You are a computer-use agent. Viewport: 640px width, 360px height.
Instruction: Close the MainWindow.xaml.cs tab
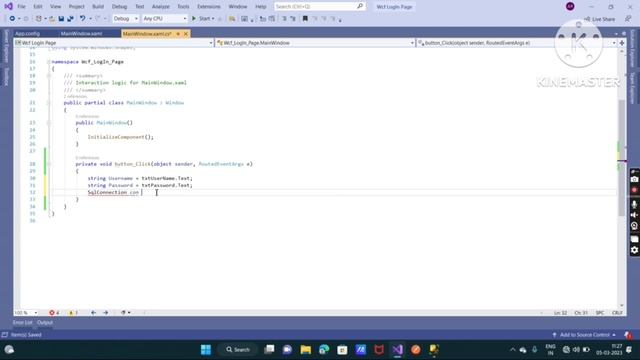click(186, 33)
